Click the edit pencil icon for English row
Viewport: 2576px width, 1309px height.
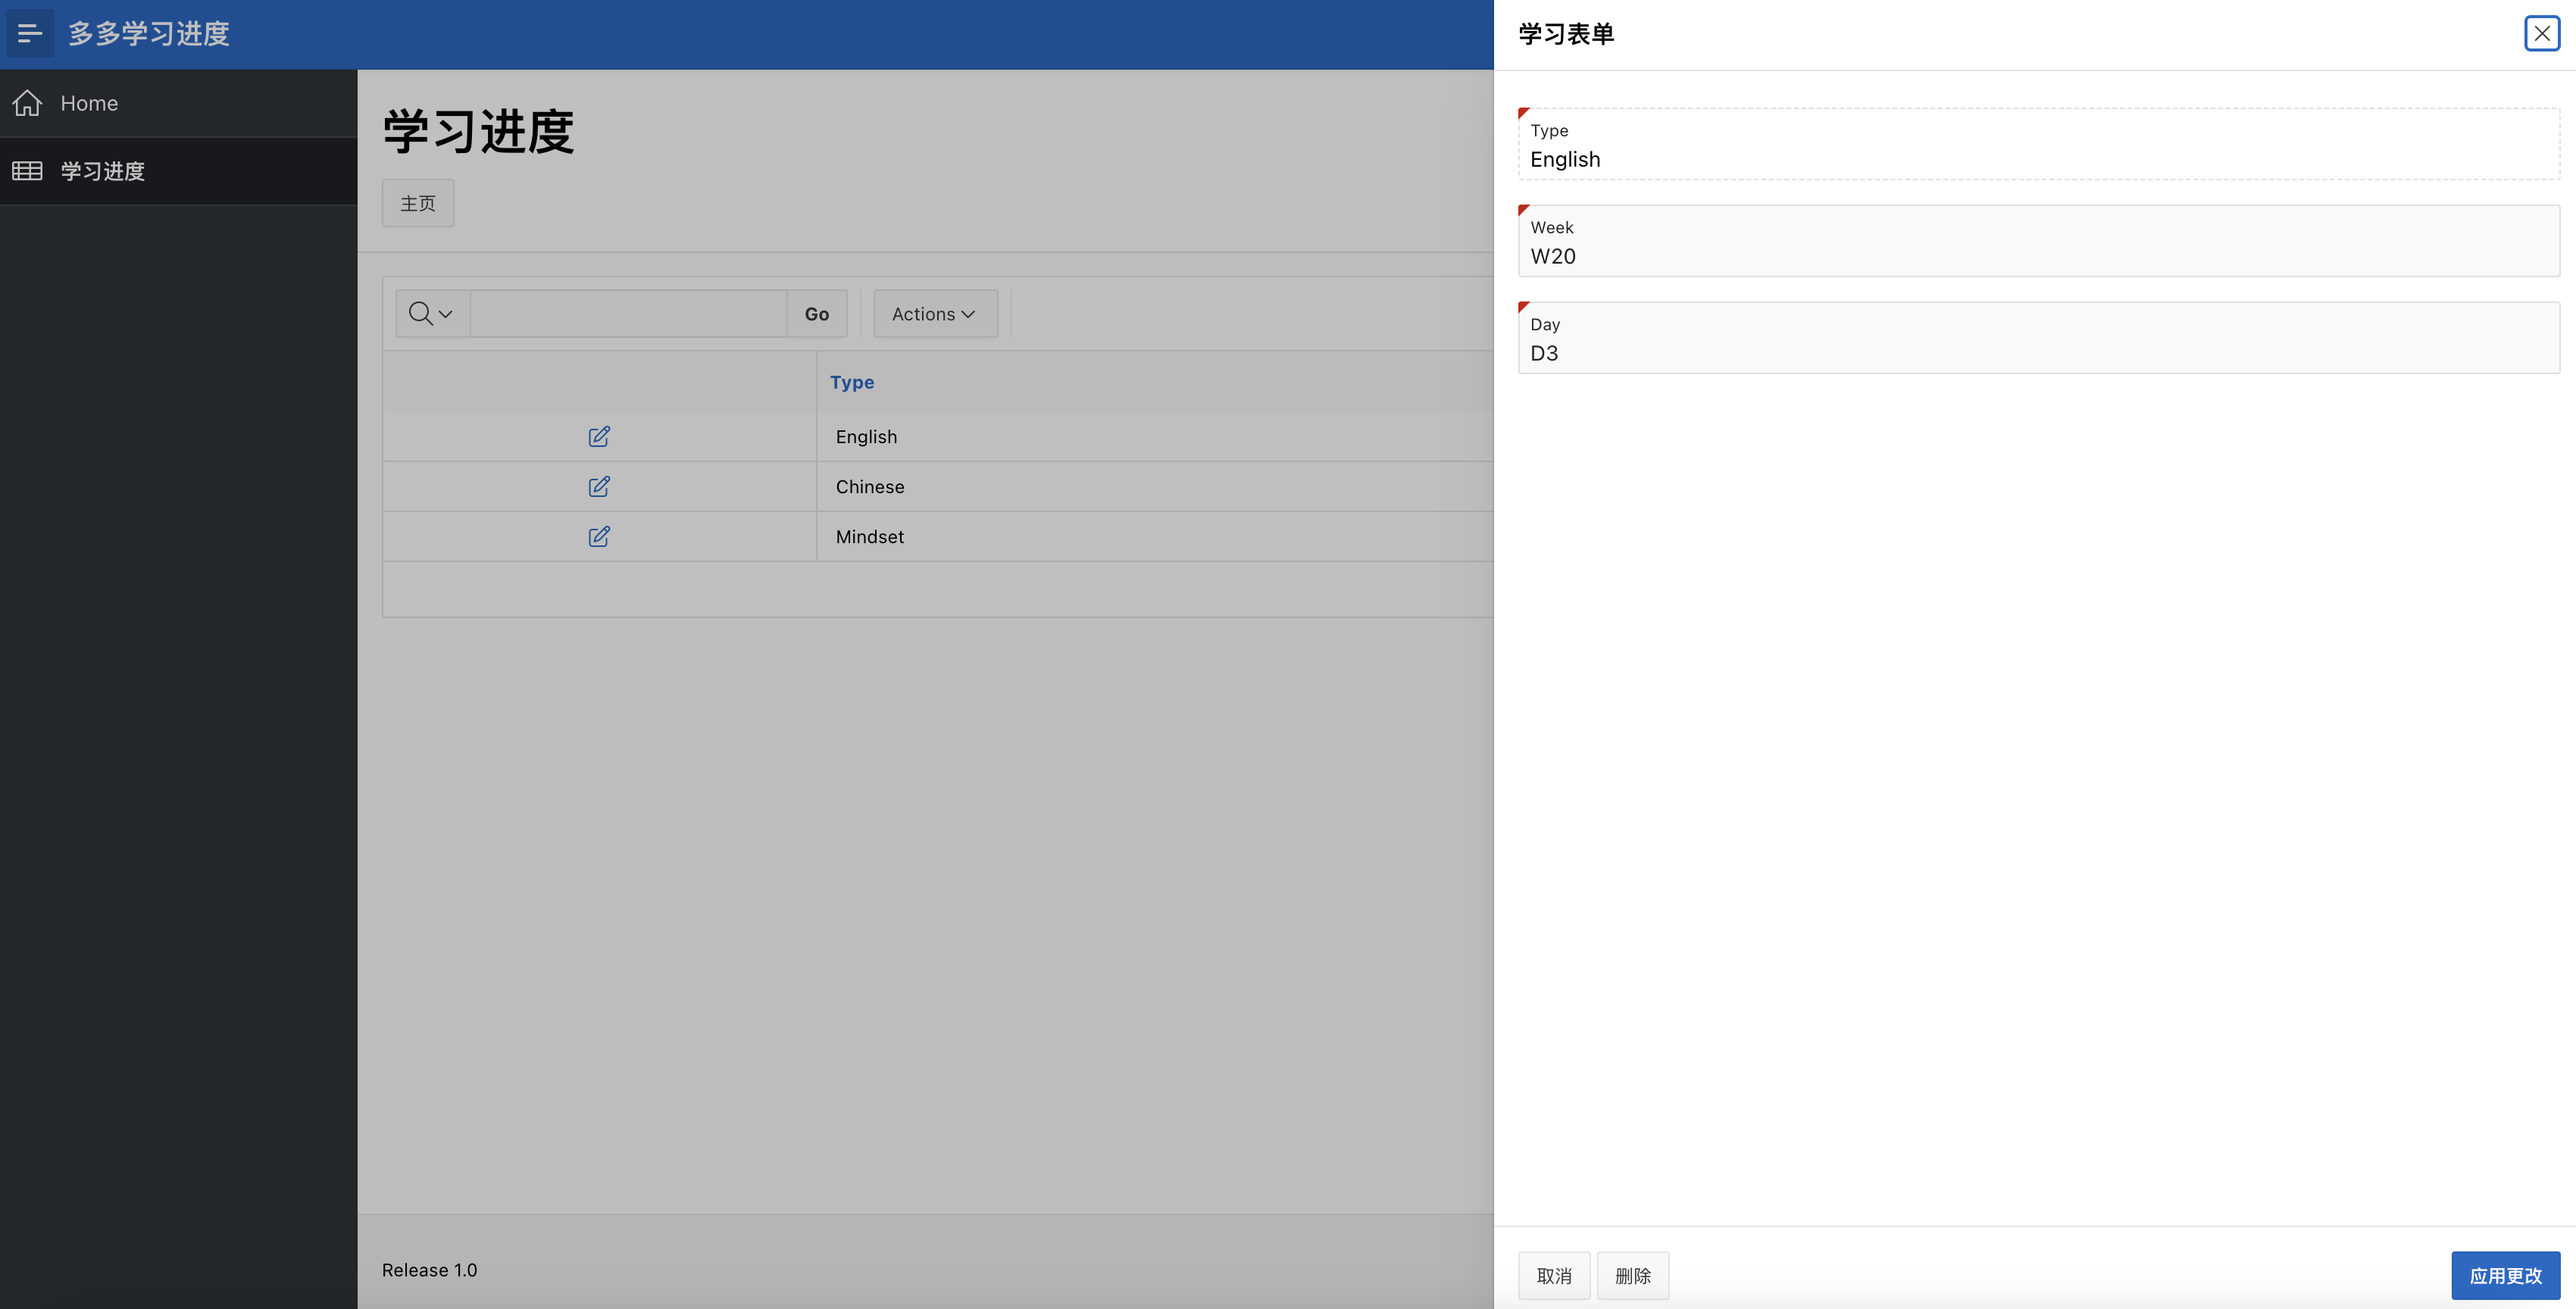click(x=599, y=437)
